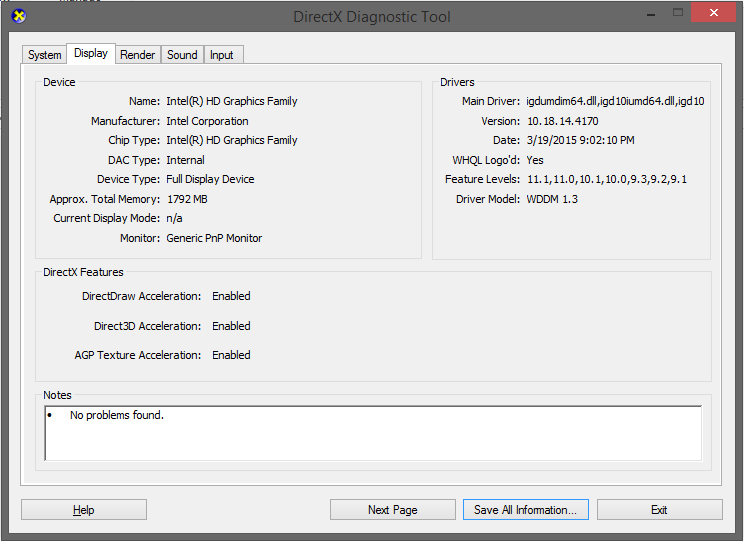Open the Render tab
The height and width of the screenshot is (541, 744).
point(138,55)
